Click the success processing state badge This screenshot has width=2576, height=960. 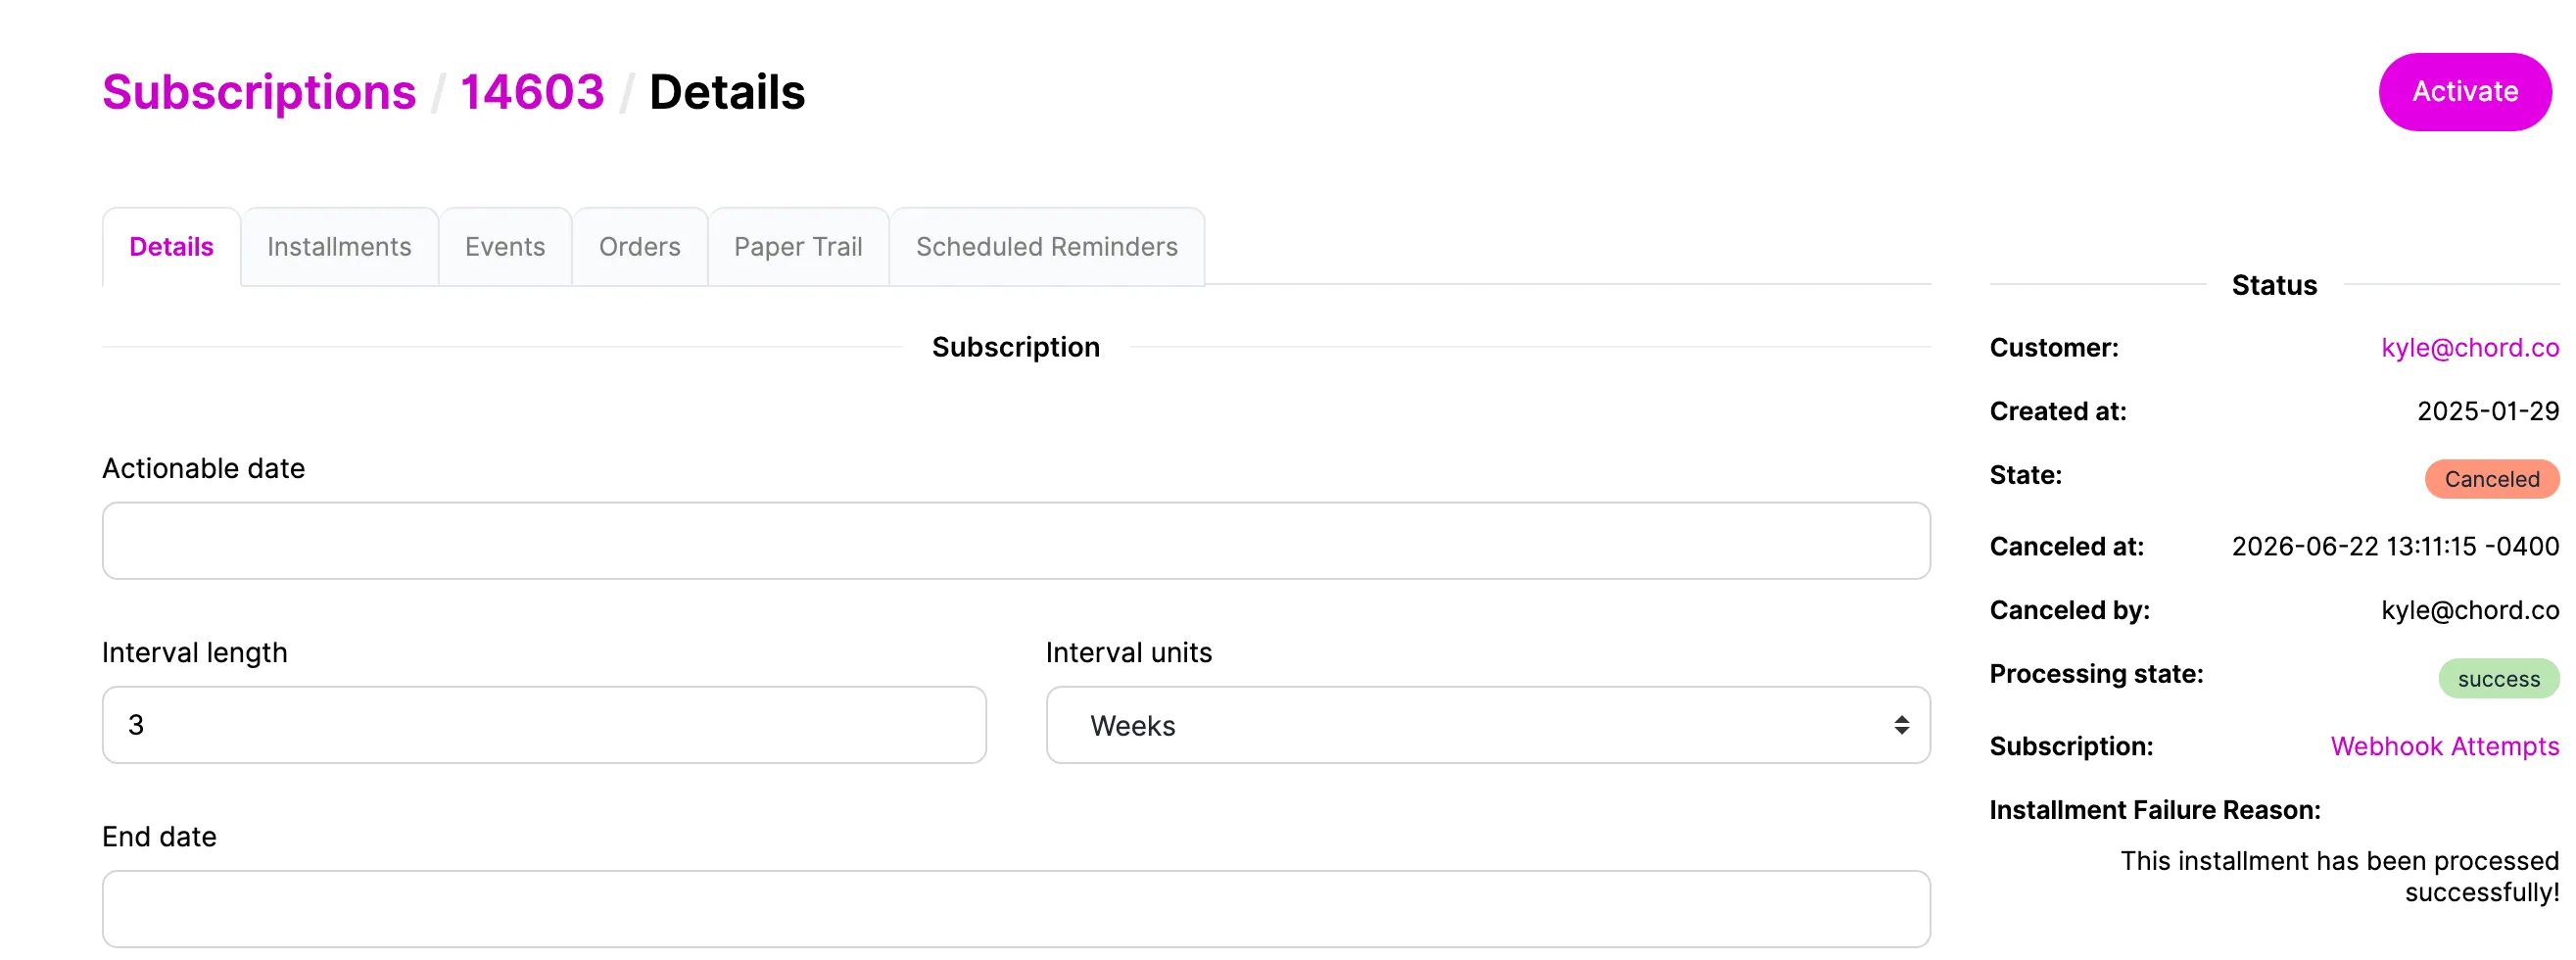(2498, 679)
